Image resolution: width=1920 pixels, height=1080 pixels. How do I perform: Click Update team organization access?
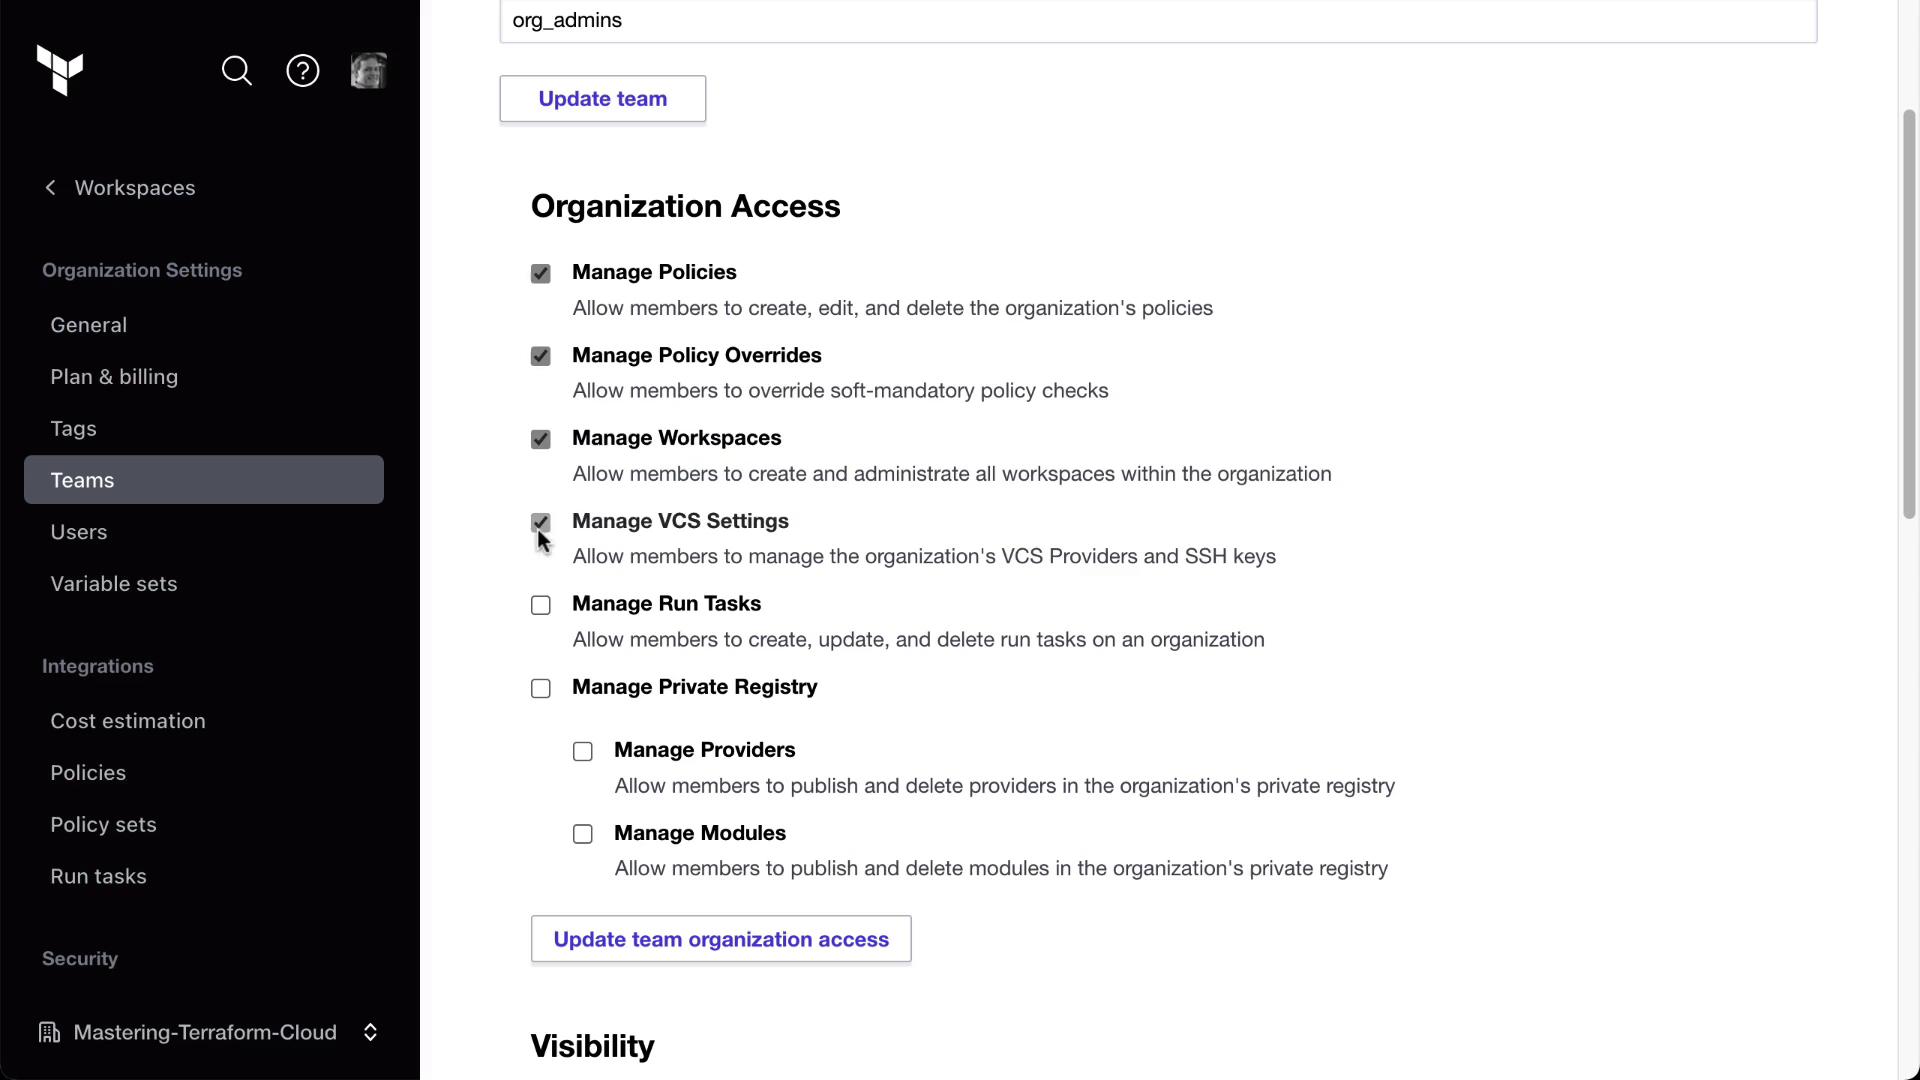click(721, 939)
